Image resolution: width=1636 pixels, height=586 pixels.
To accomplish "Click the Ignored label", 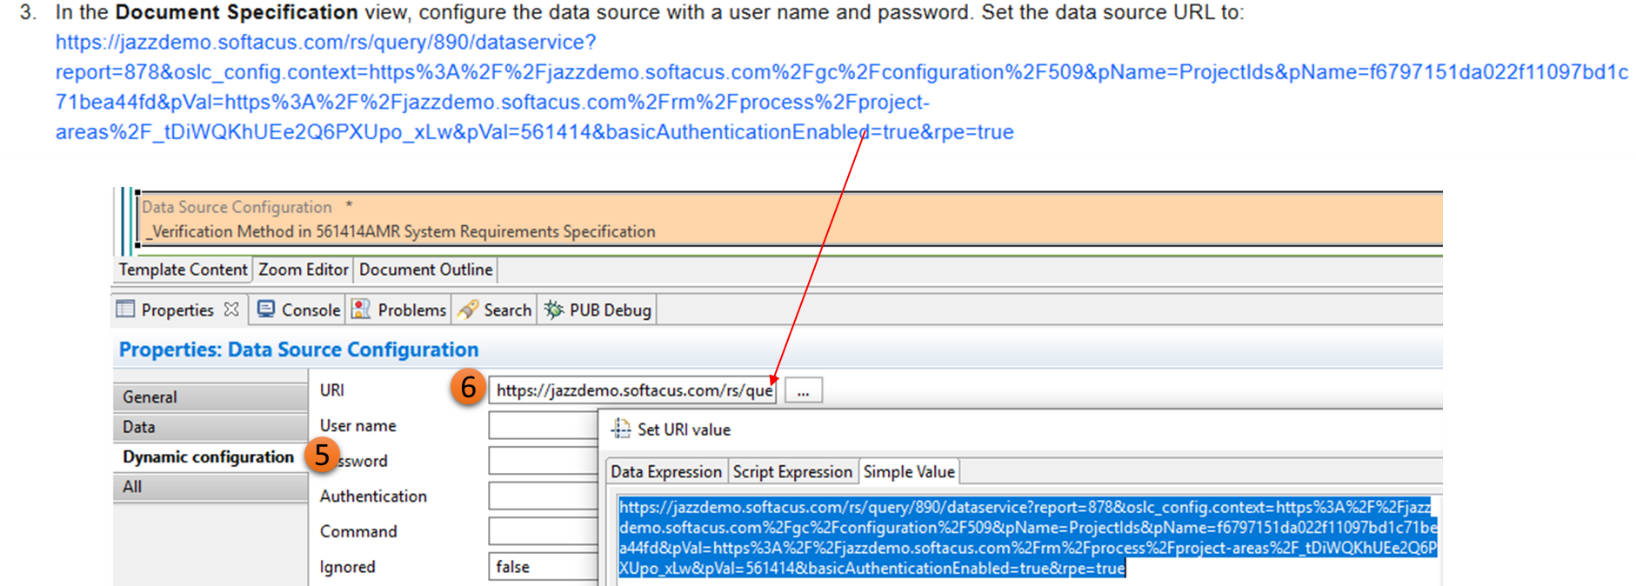I will pyautogui.click(x=347, y=567).
